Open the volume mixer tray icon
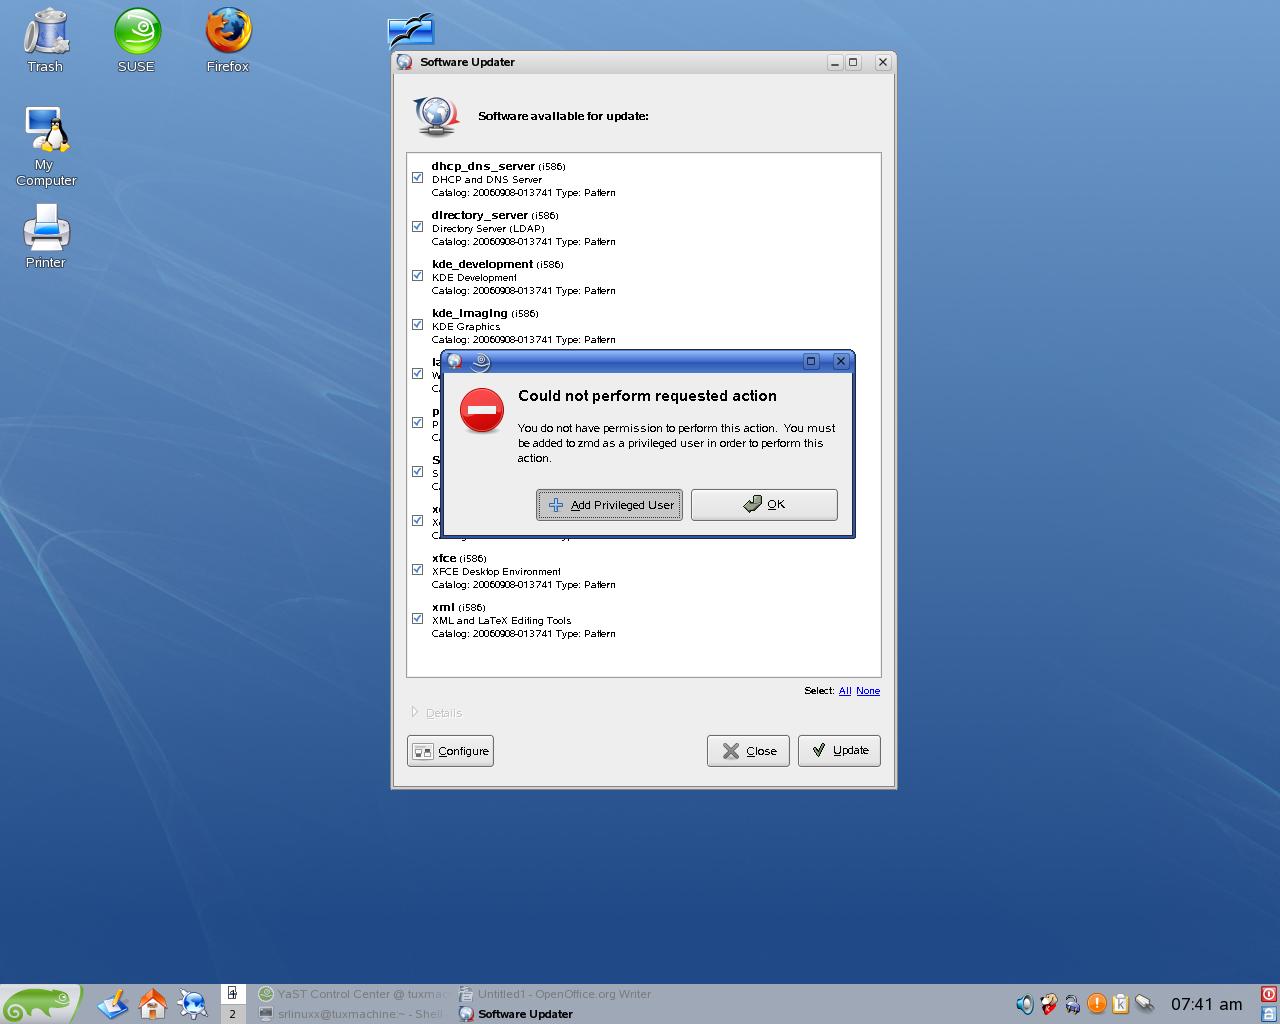The width and height of the screenshot is (1280, 1024). 1024,1003
